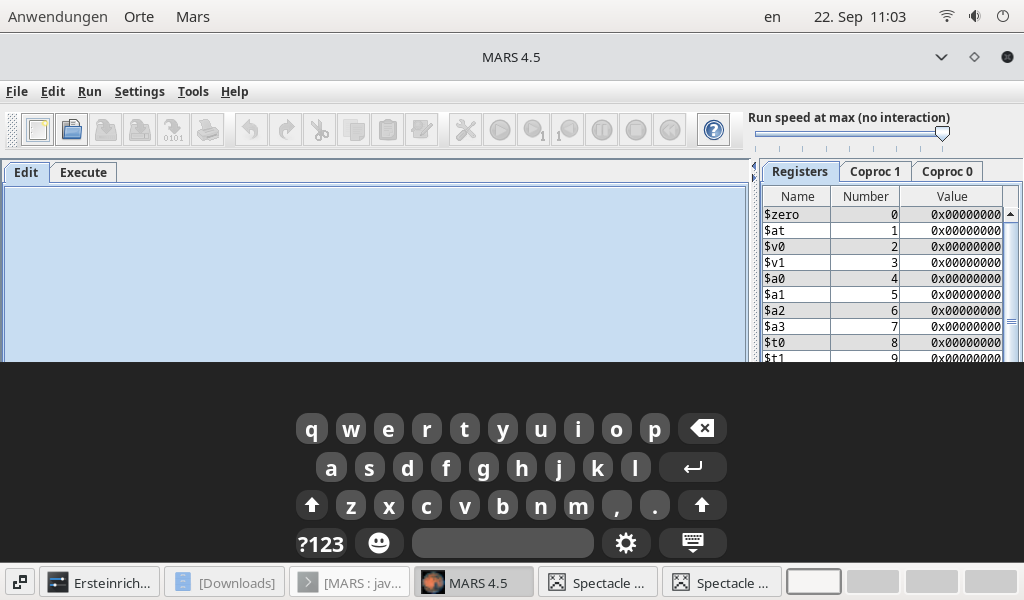This screenshot has height=600, width=1024.
Task: Redo the last undone edit
Action: point(283,129)
